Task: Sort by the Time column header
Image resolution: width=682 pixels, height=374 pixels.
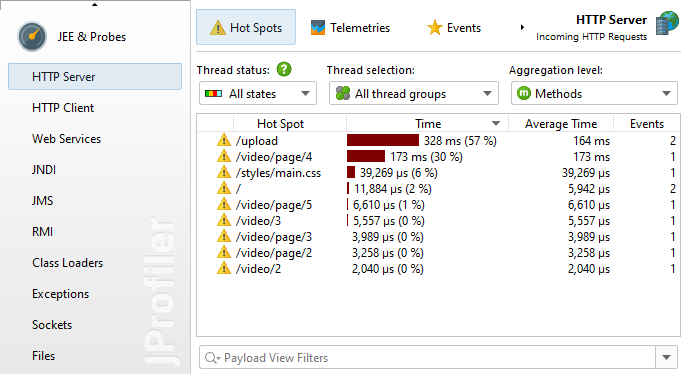Action: pyautogui.click(x=428, y=124)
